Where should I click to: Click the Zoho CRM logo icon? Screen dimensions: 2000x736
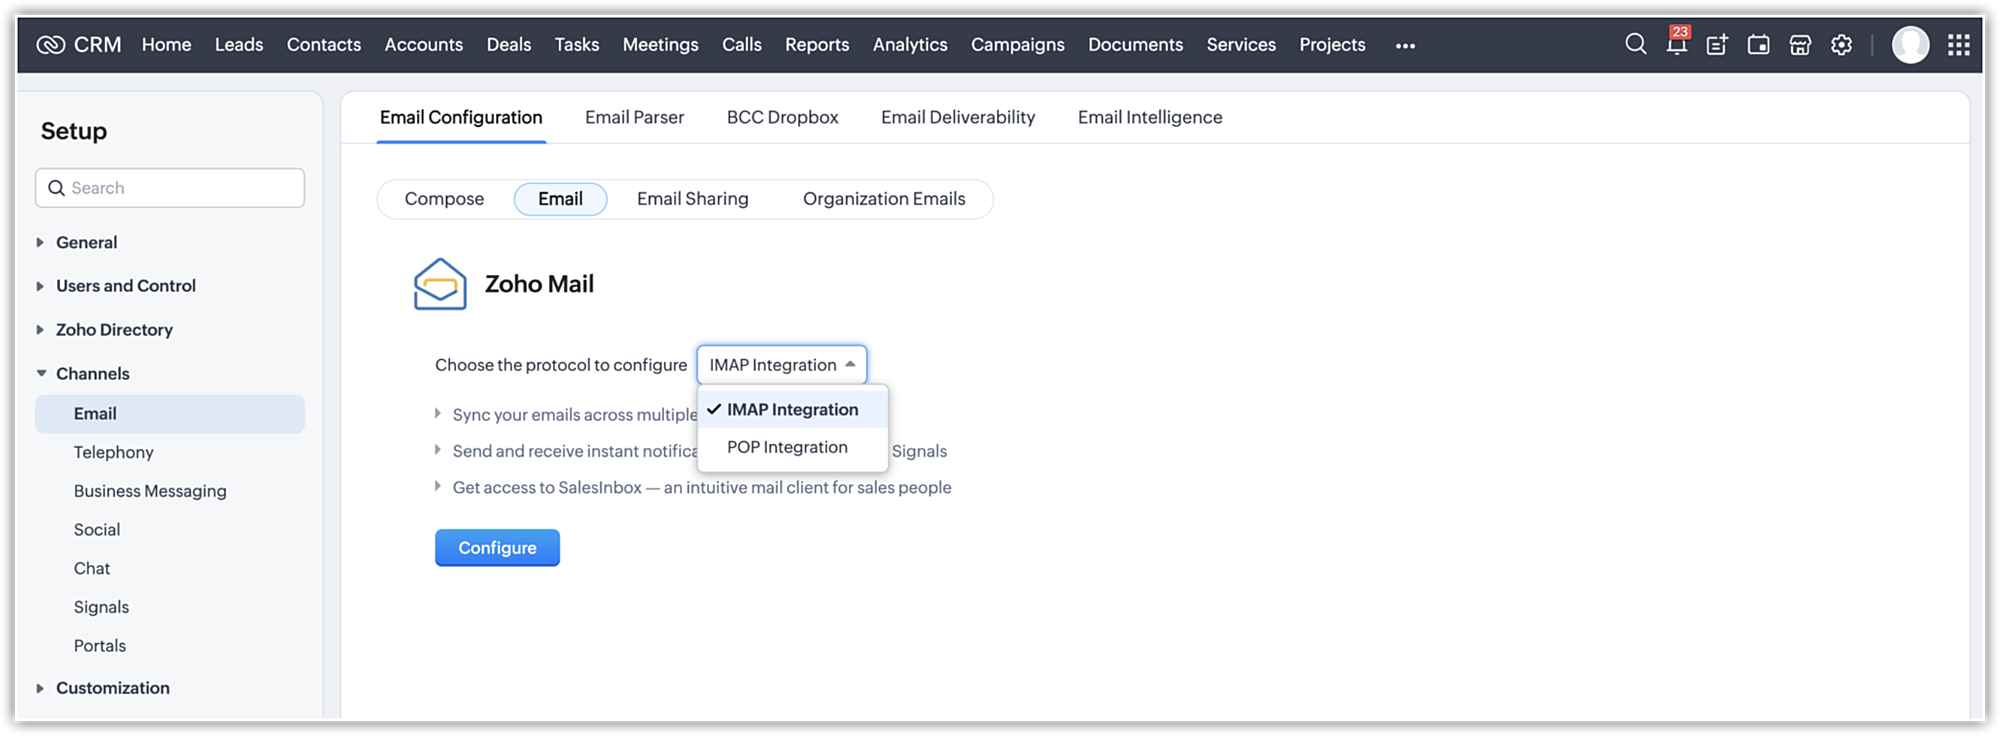(x=50, y=45)
